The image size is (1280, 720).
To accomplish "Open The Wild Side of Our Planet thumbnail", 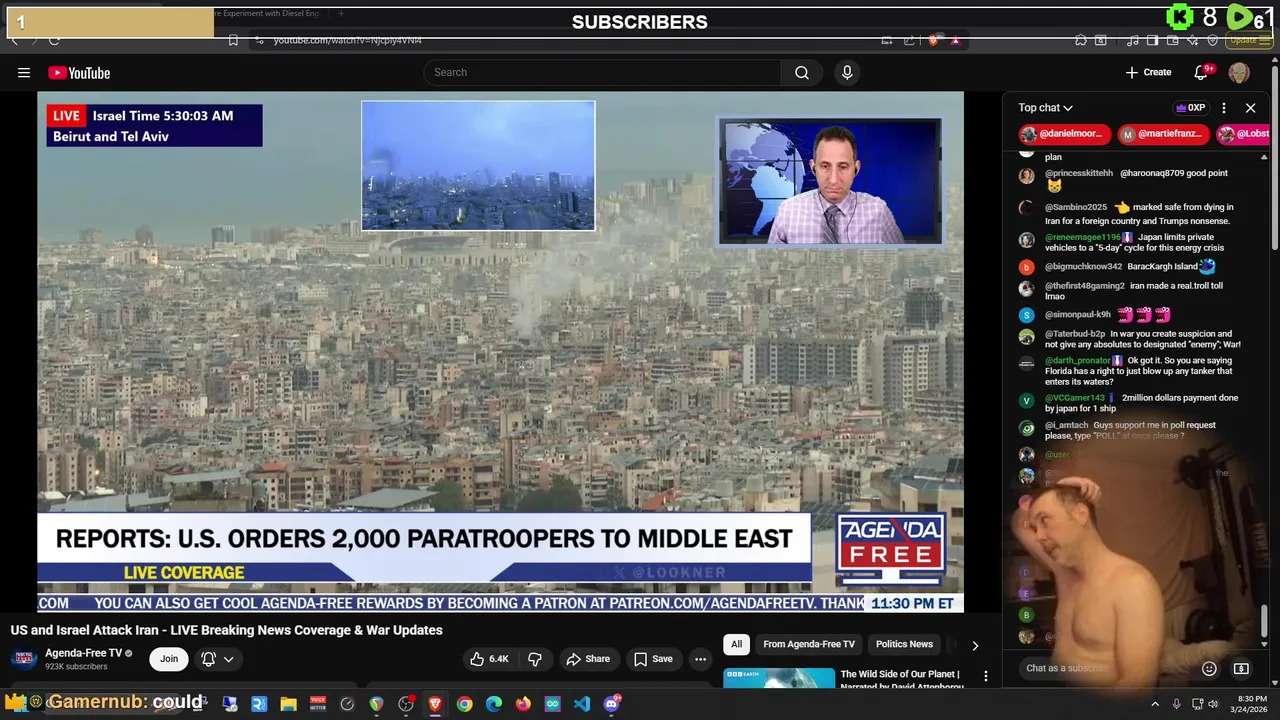I will [779, 679].
